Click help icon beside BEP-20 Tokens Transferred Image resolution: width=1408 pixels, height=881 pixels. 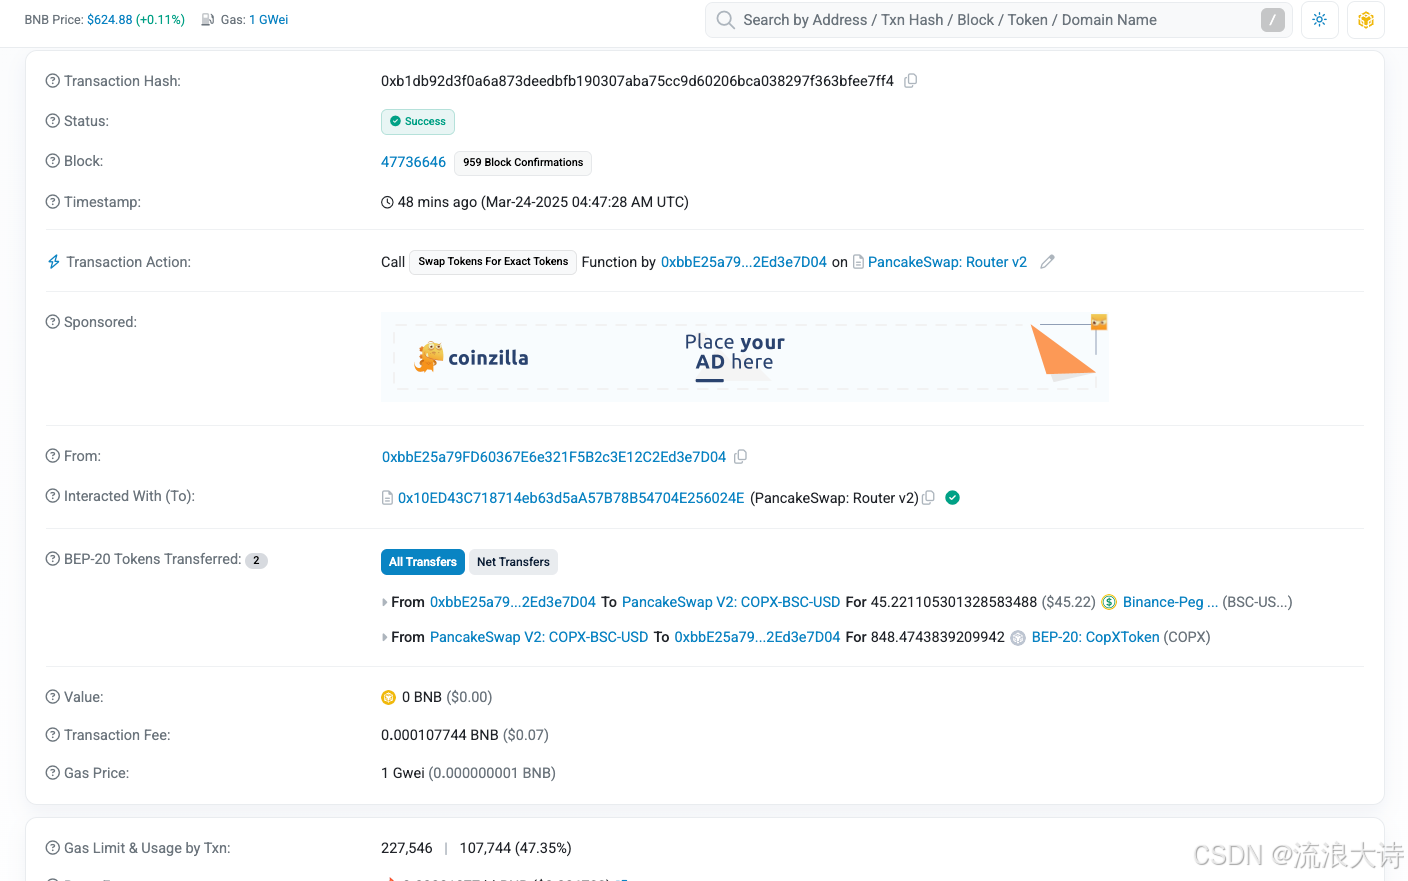[53, 559]
